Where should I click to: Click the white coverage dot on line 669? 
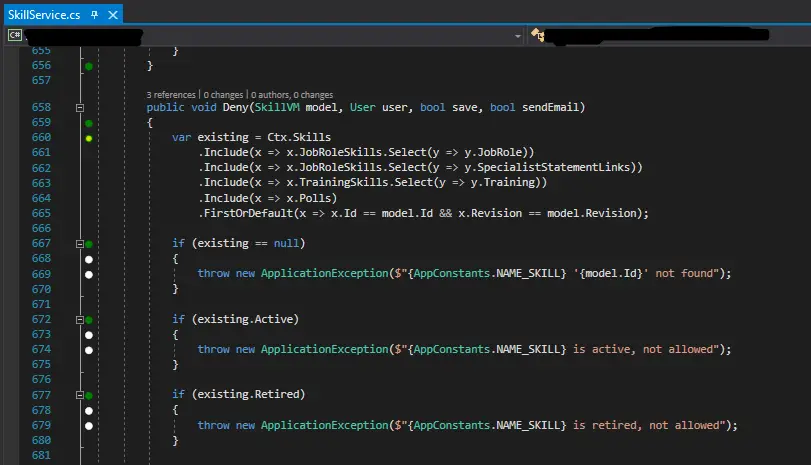click(x=89, y=274)
